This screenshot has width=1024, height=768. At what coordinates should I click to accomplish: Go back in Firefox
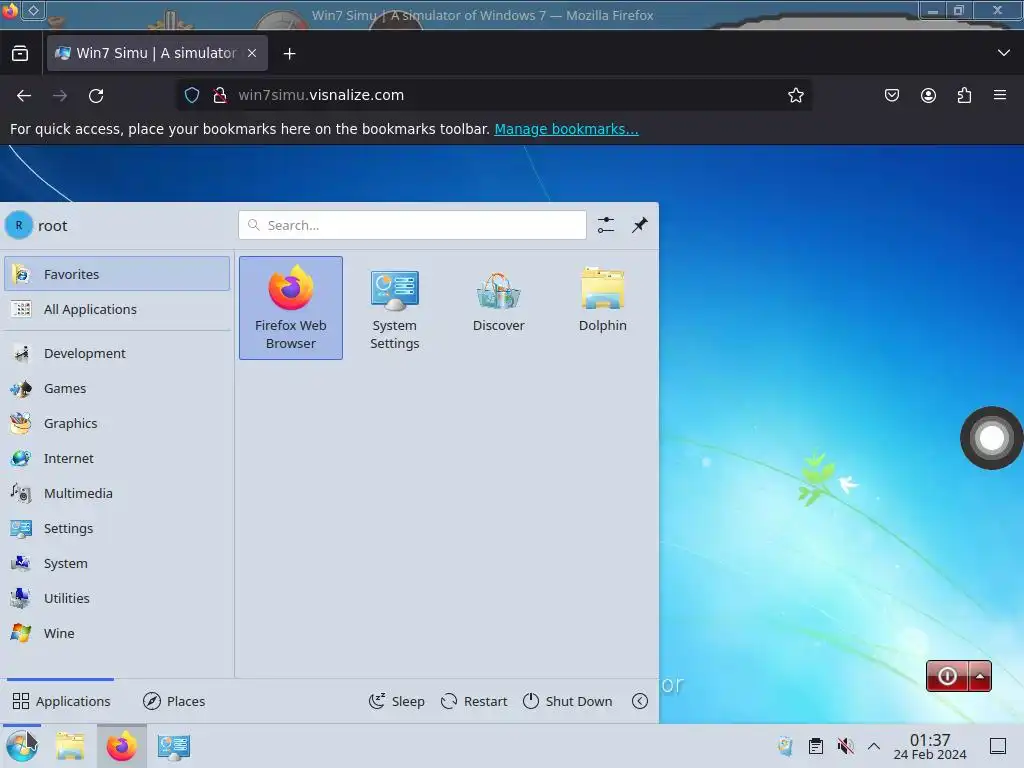(24, 95)
